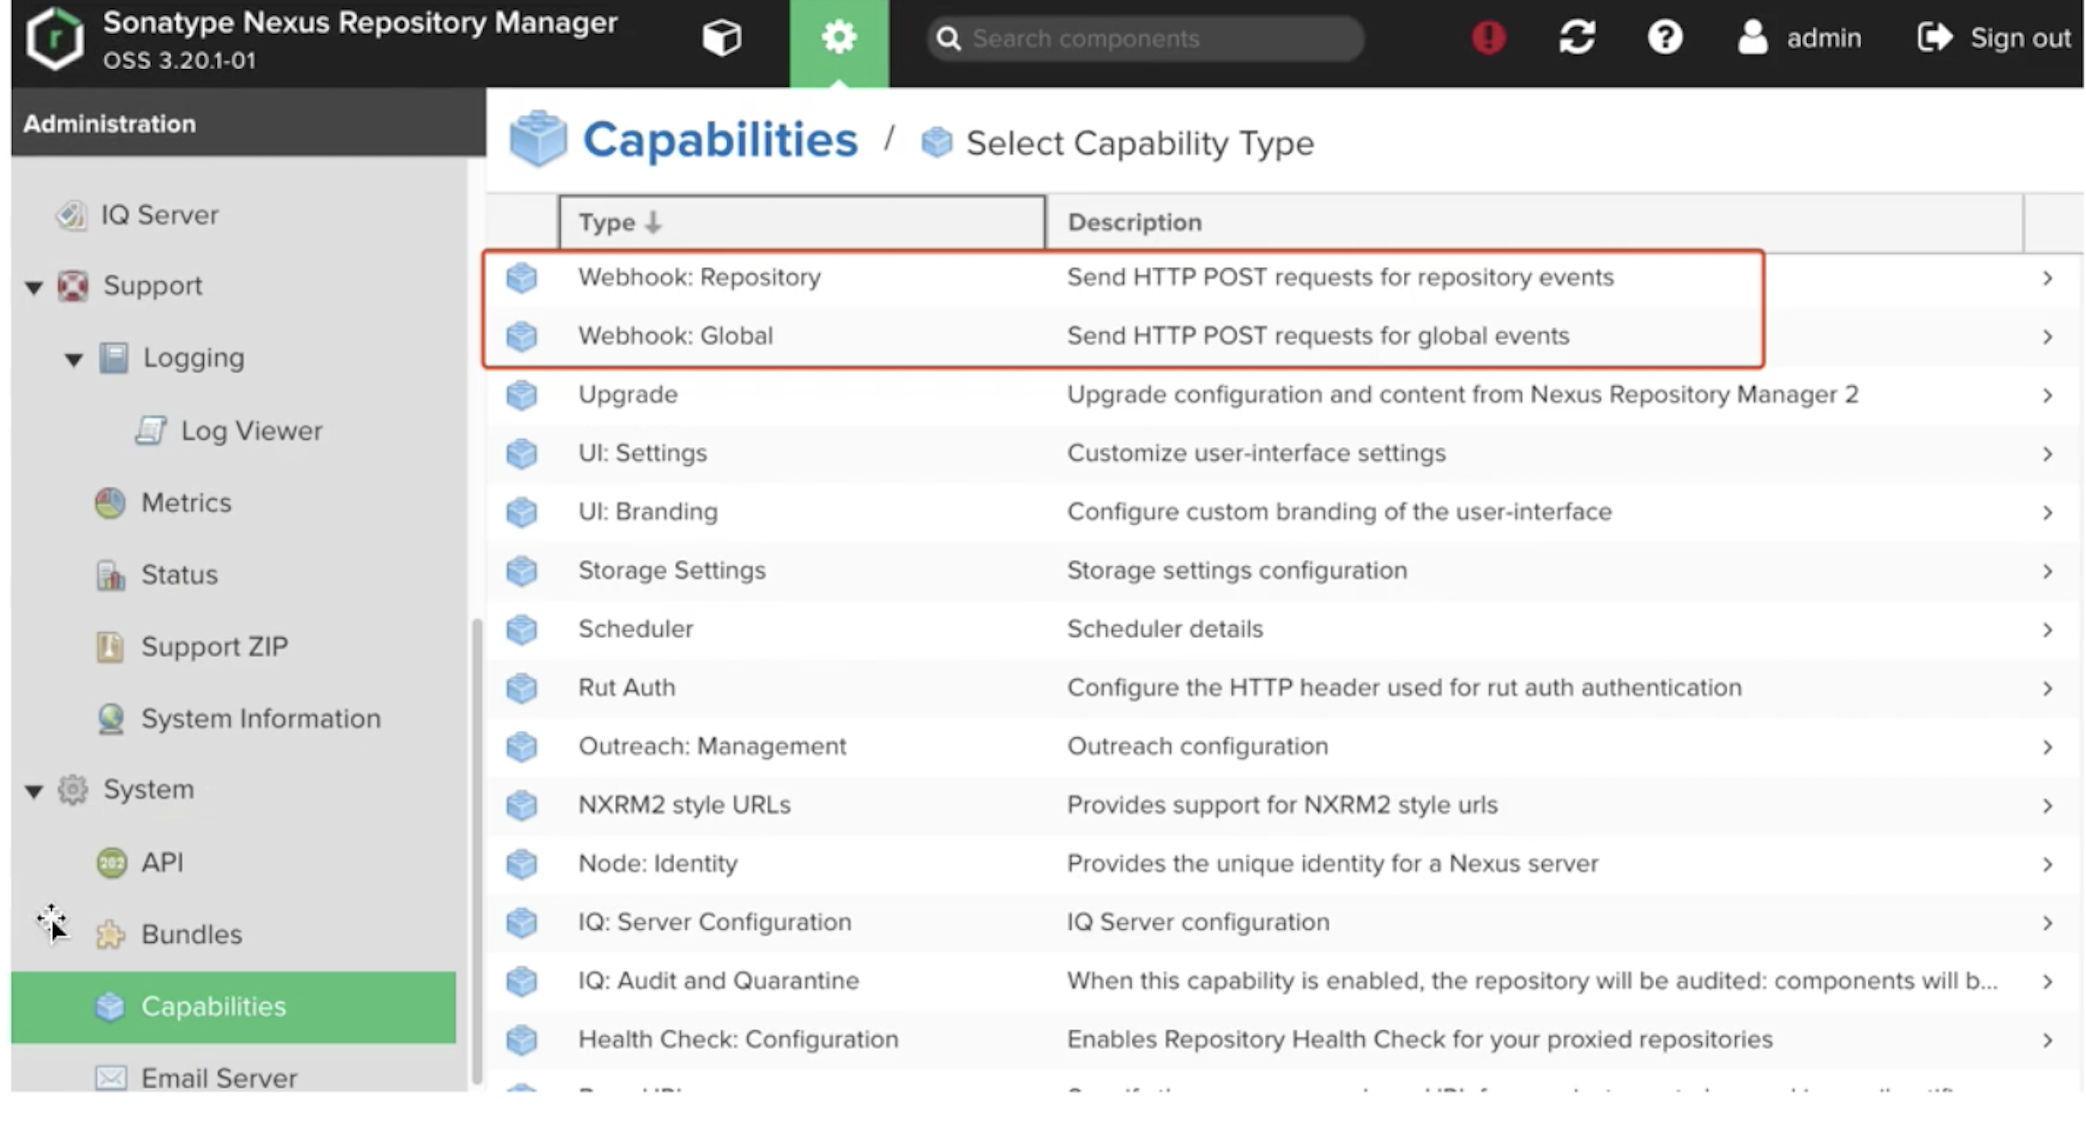The height and width of the screenshot is (1144, 2086).
Task: Click the Description column header
Action: click(x=1534, y=222)
